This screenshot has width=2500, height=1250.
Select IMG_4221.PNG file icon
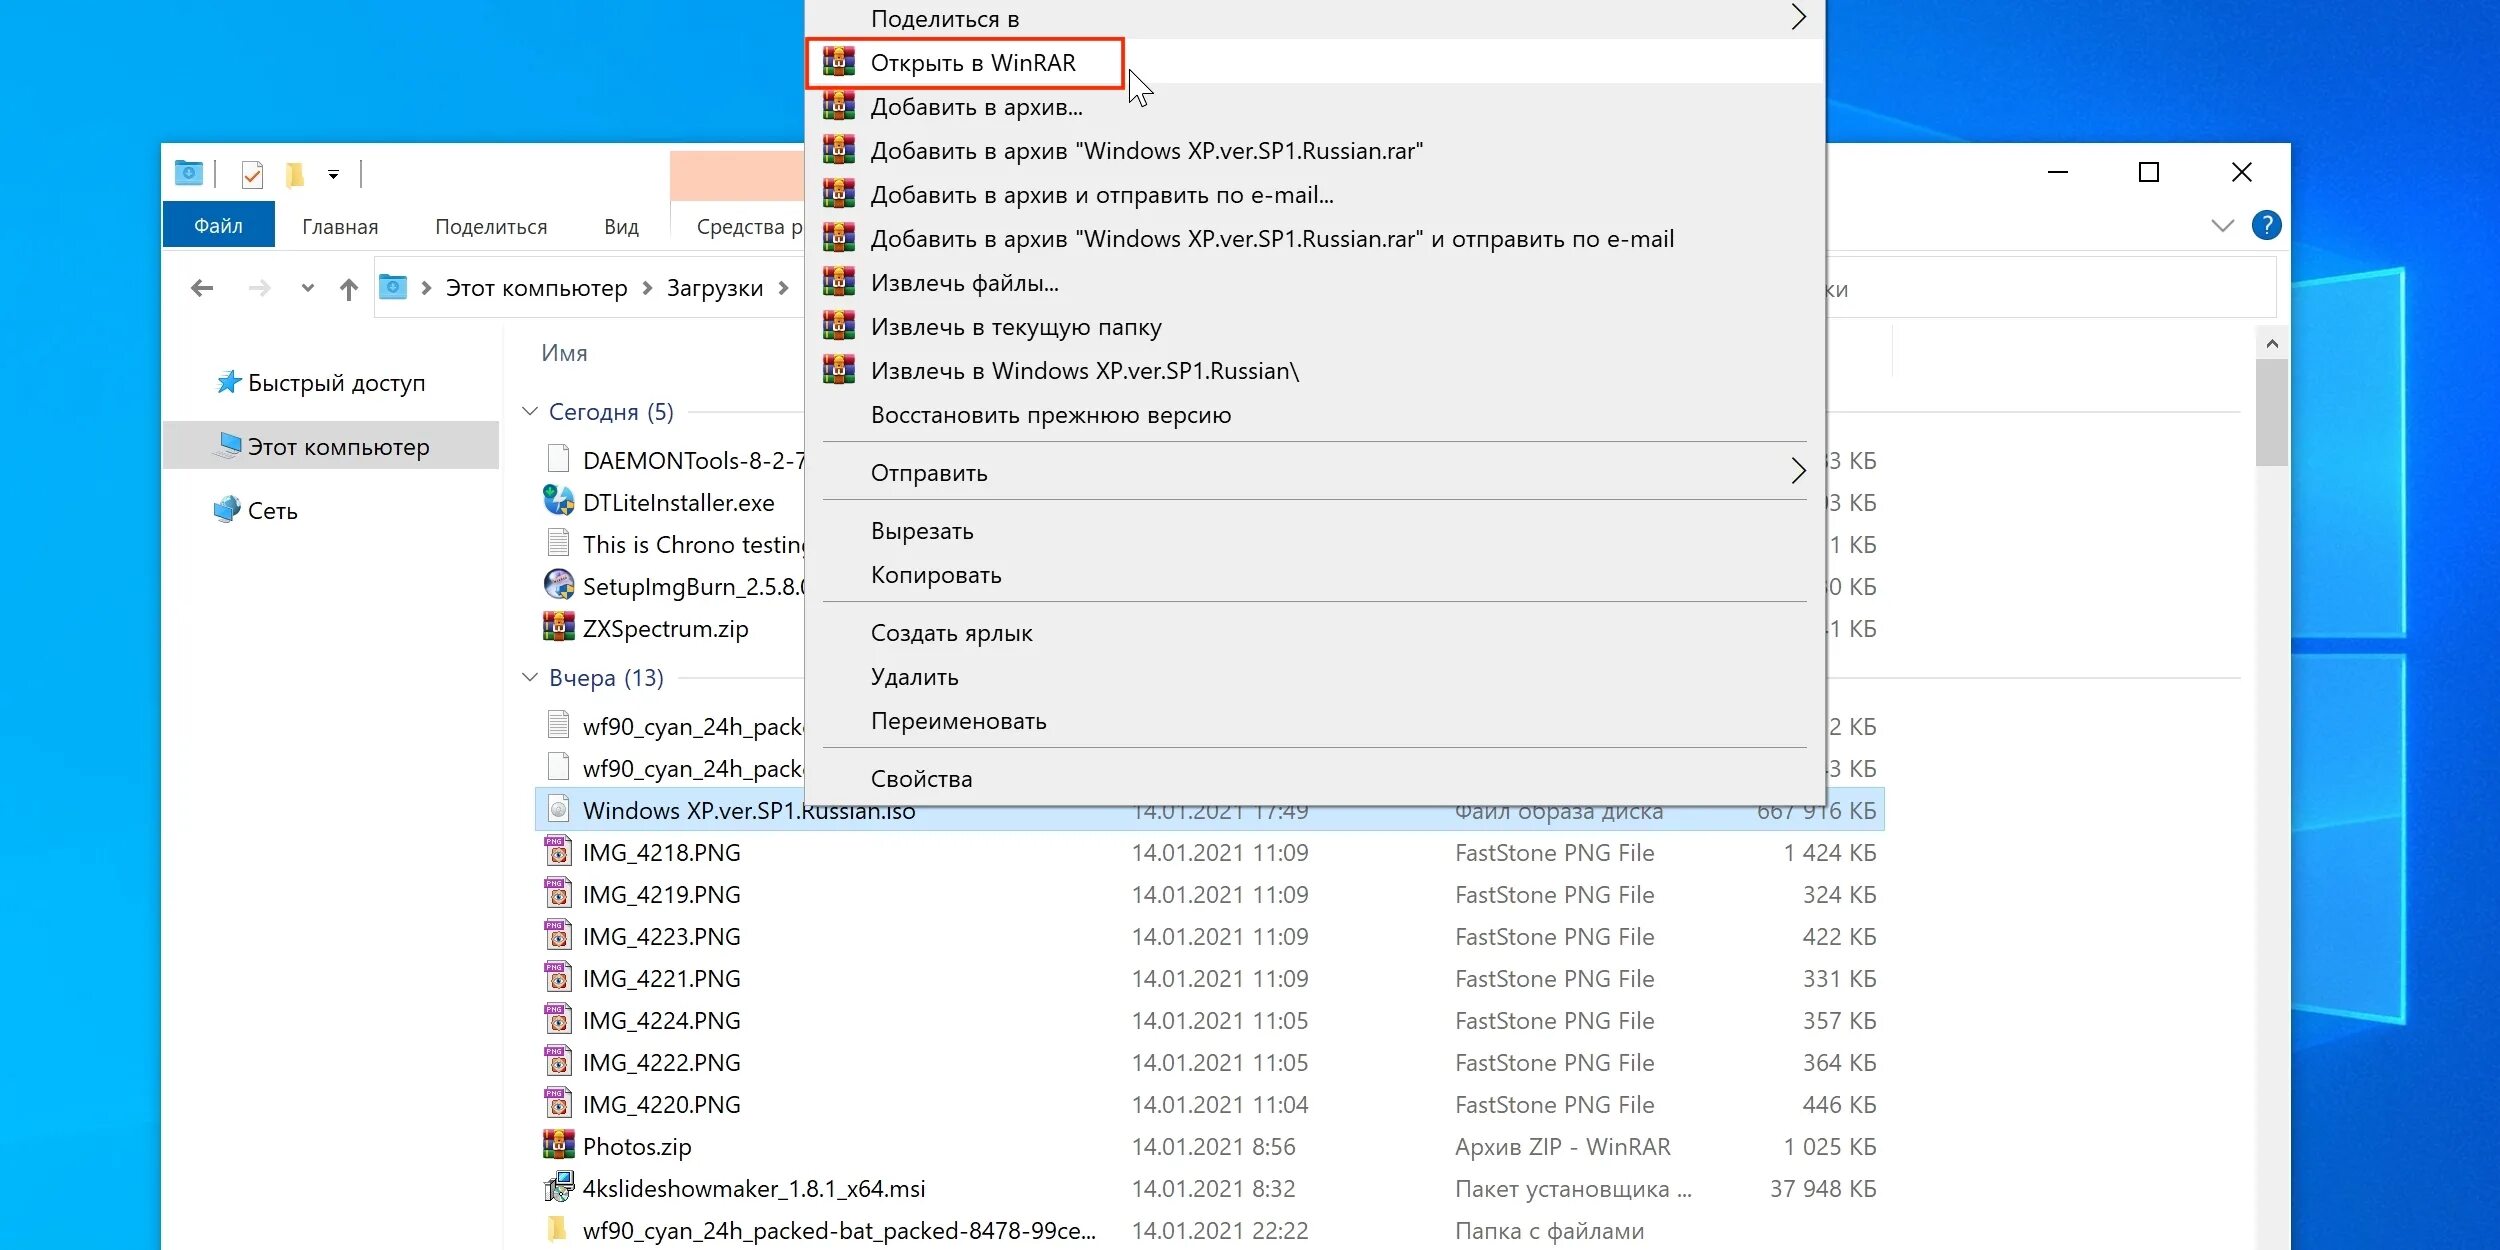pyautogui.click(x=558, y=977)
